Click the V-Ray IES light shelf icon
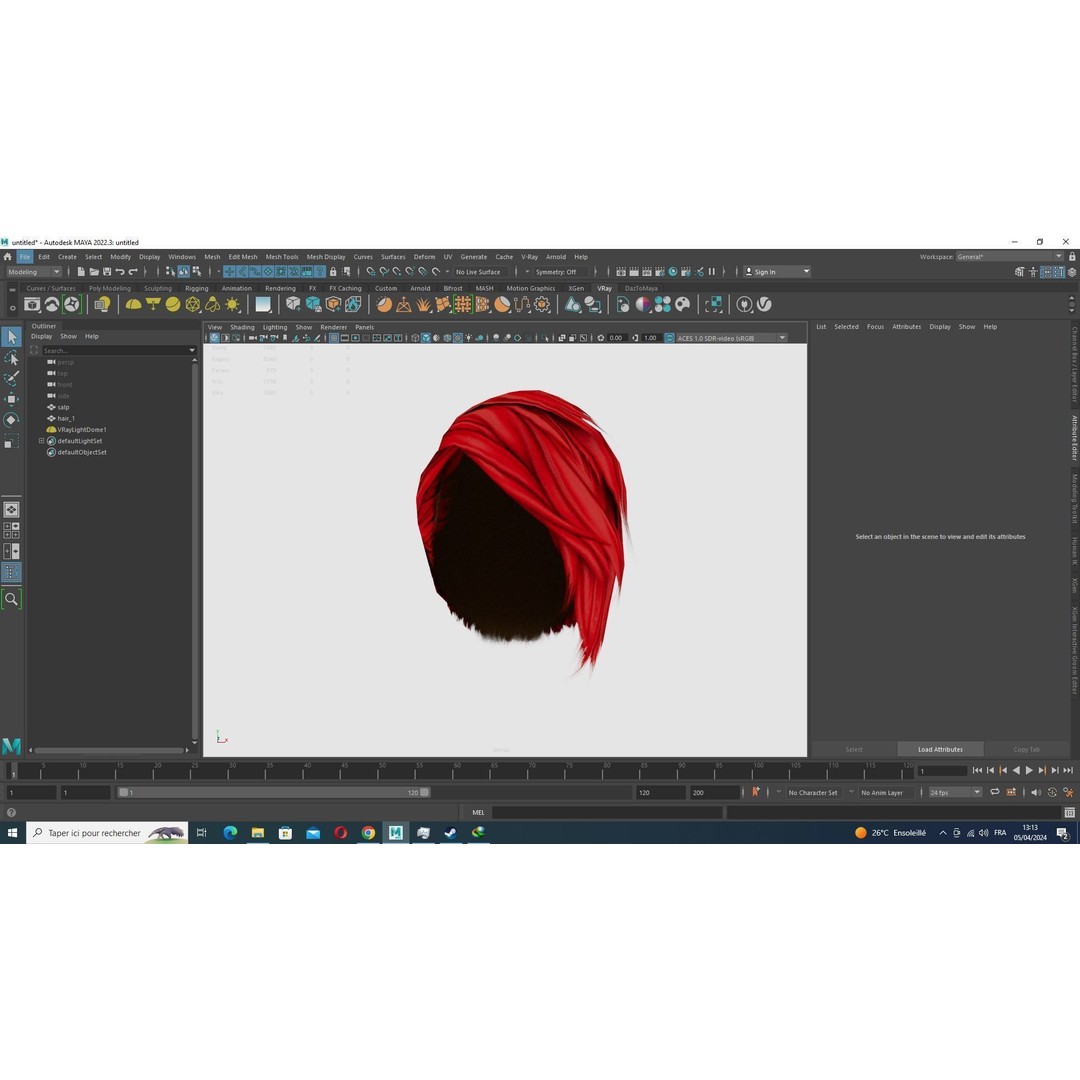Image resolution: width=1080 pixels, height=1080 pixels. [213, 304]
